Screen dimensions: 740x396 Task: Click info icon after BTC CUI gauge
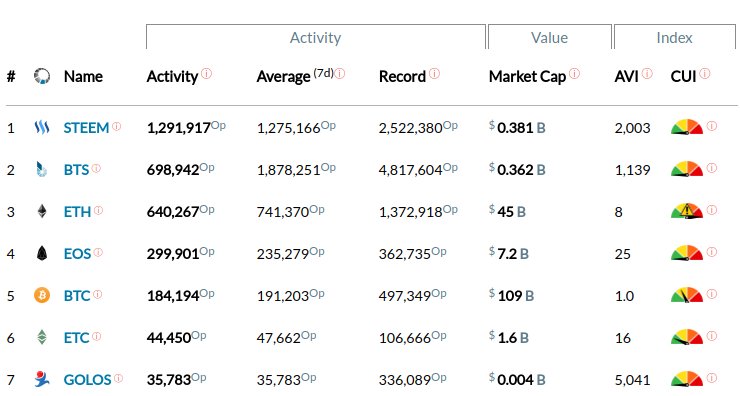pyautogui.click(x=712, y=294)
